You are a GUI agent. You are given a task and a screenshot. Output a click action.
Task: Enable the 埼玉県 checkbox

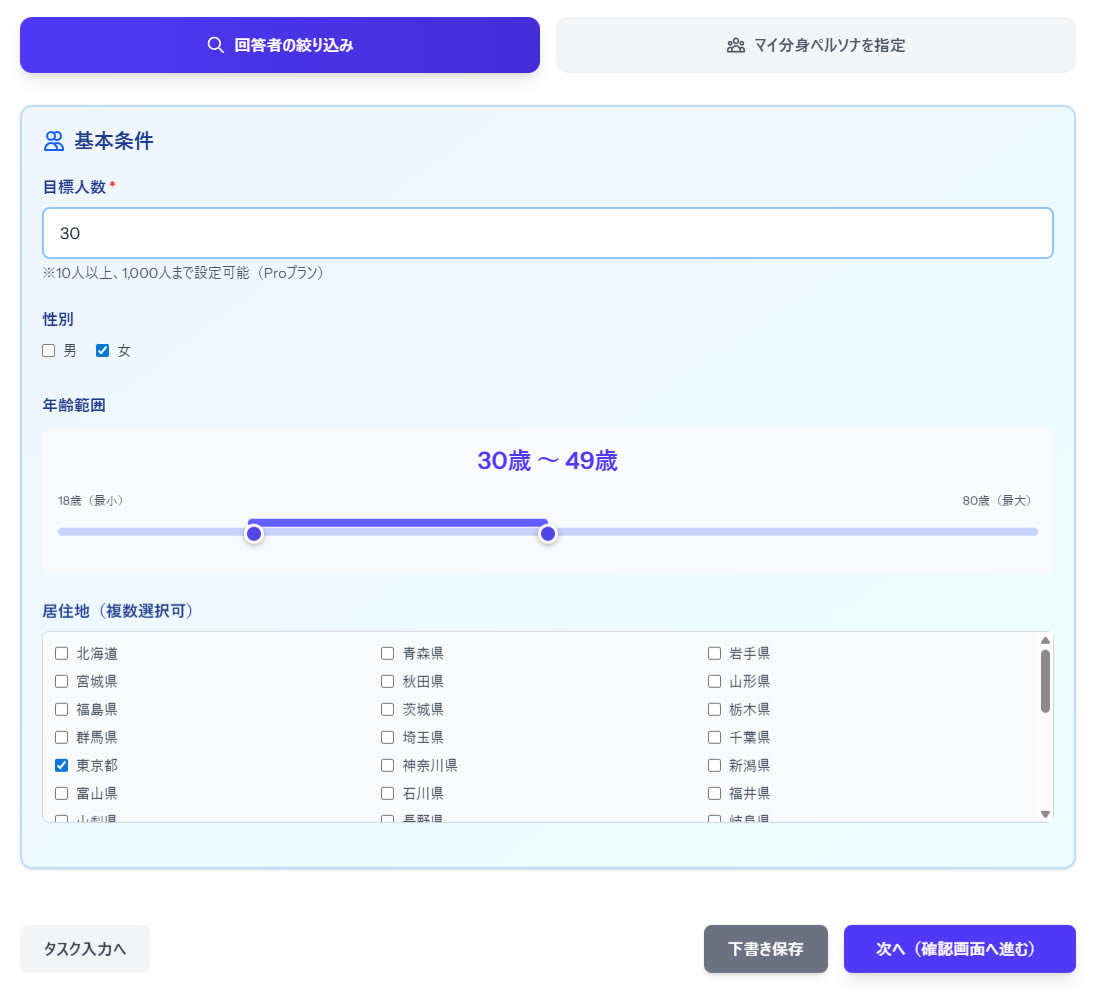[387, 737]
